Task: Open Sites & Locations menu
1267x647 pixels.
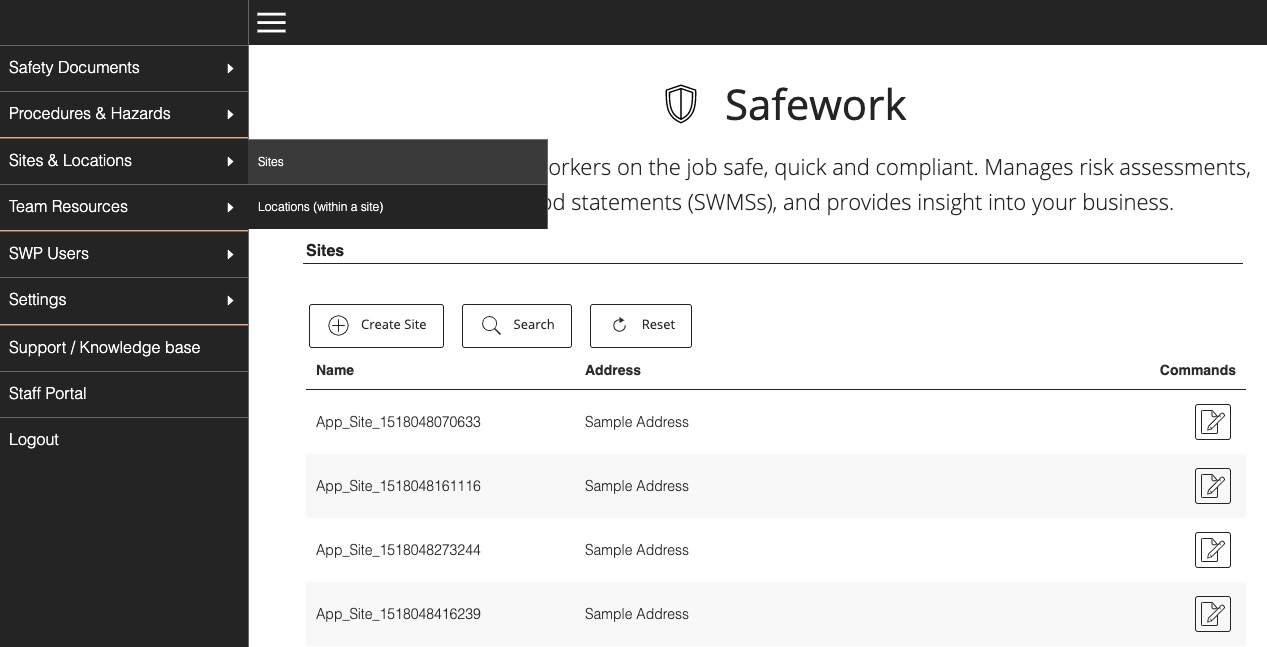Action: tap(124, 161)
